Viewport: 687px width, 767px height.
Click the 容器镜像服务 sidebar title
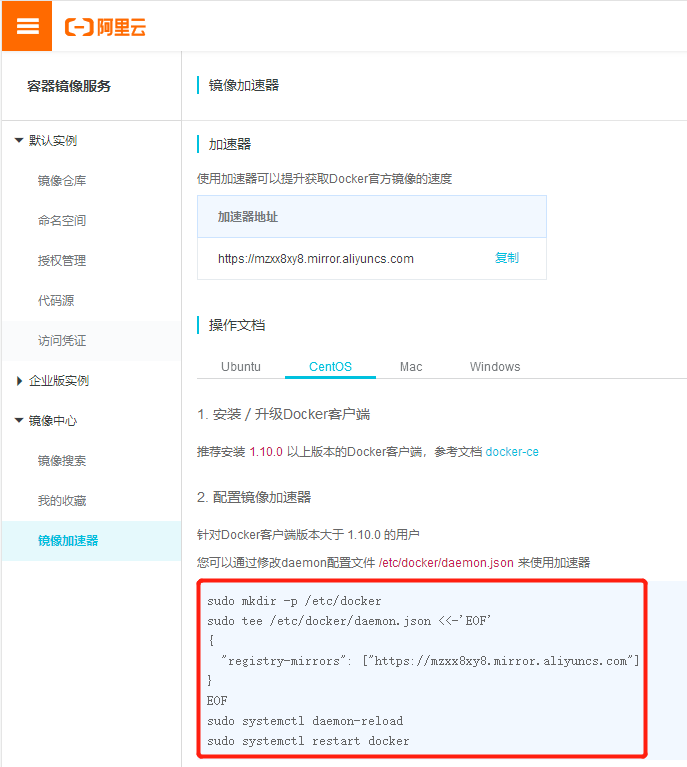pyautogui.click(x=69, y=86)
